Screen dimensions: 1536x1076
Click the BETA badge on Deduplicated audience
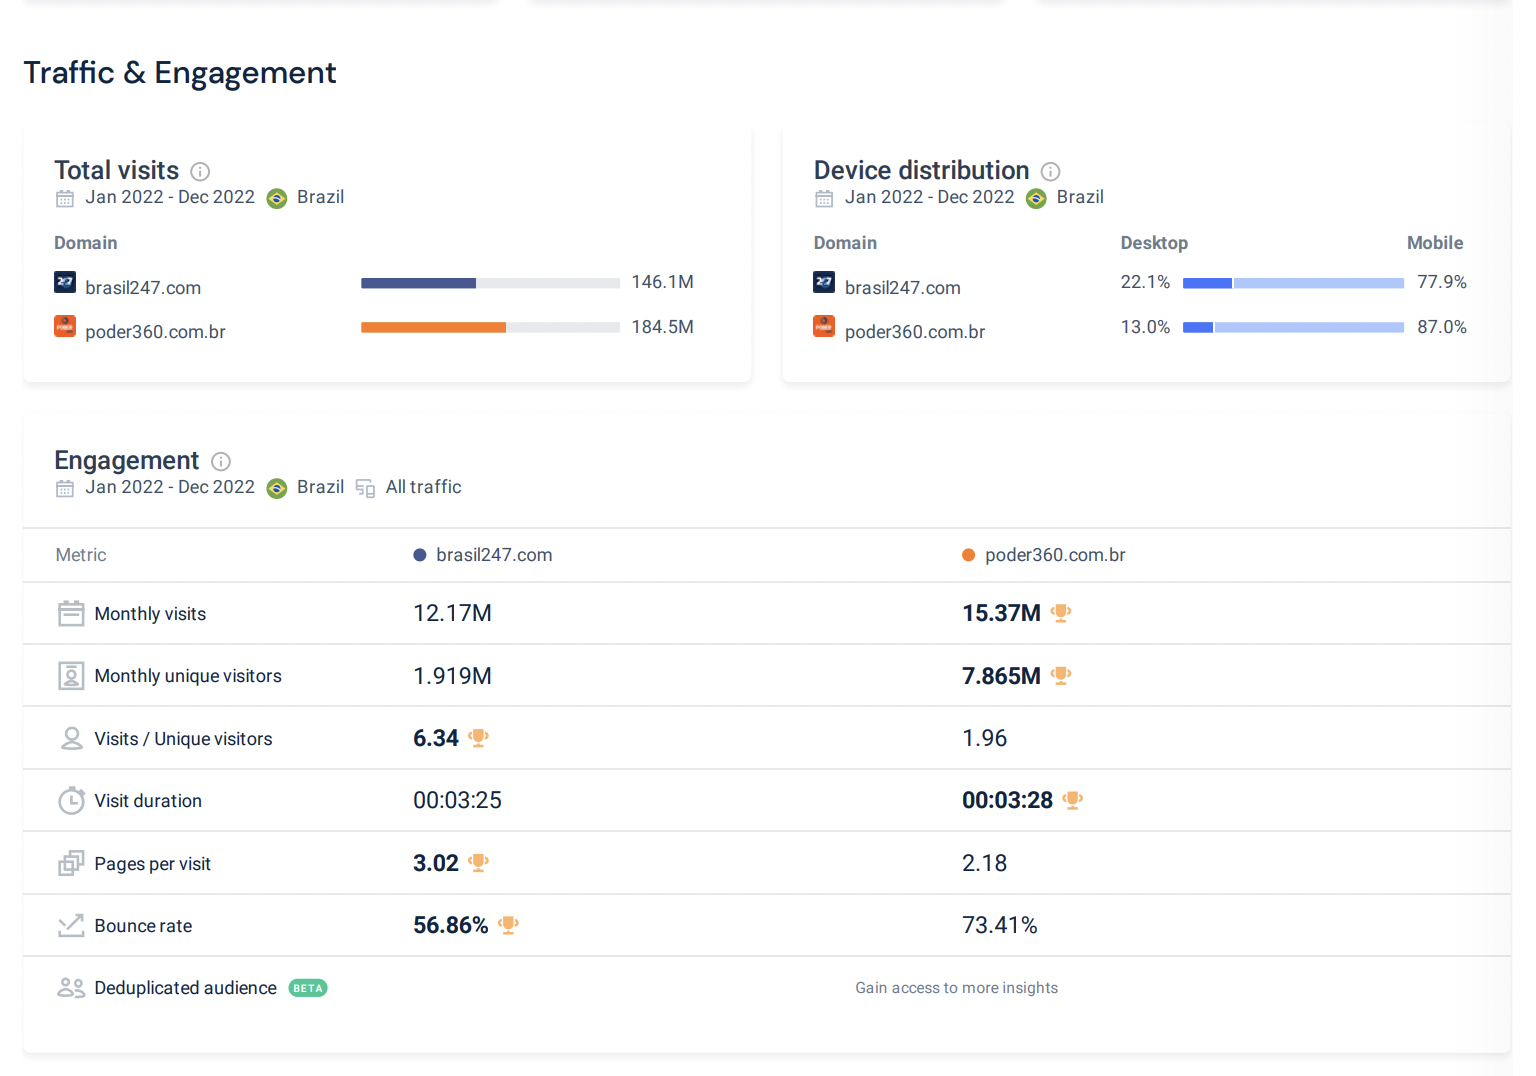click(308, 988)
